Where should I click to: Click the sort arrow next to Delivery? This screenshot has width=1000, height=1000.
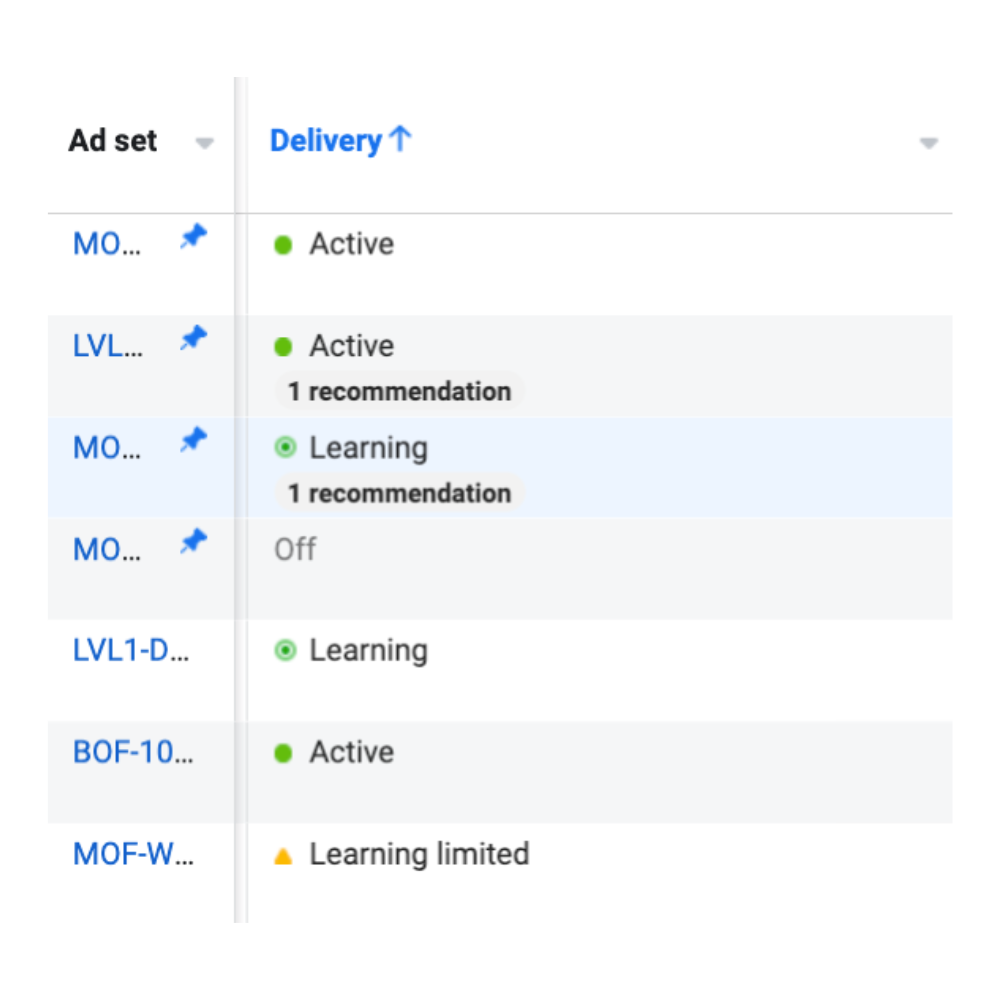coord(401,138)
